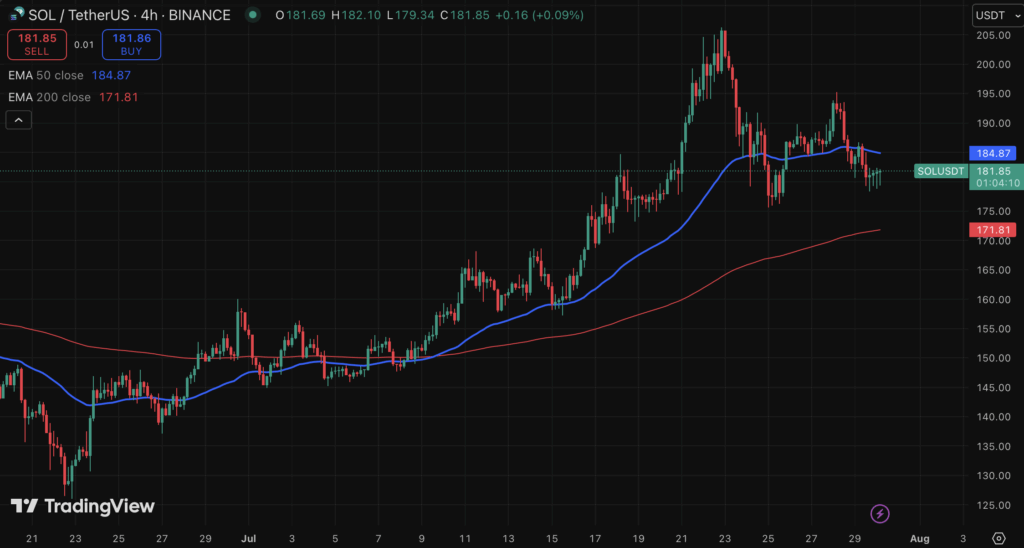Click the high value H182.10 in header
Image resolution: width=1024 pixels, height=548 pixels.
point(356,14)
